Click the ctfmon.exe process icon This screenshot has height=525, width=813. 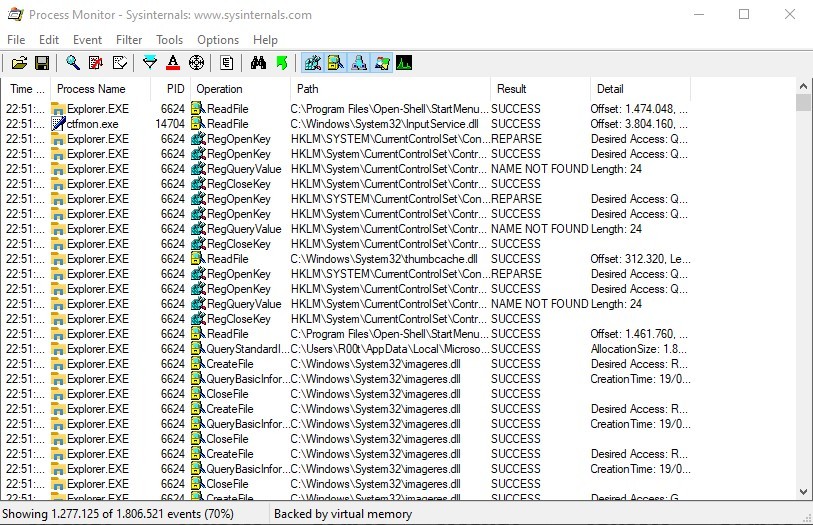pyautogui.click(x=58, y=124)
